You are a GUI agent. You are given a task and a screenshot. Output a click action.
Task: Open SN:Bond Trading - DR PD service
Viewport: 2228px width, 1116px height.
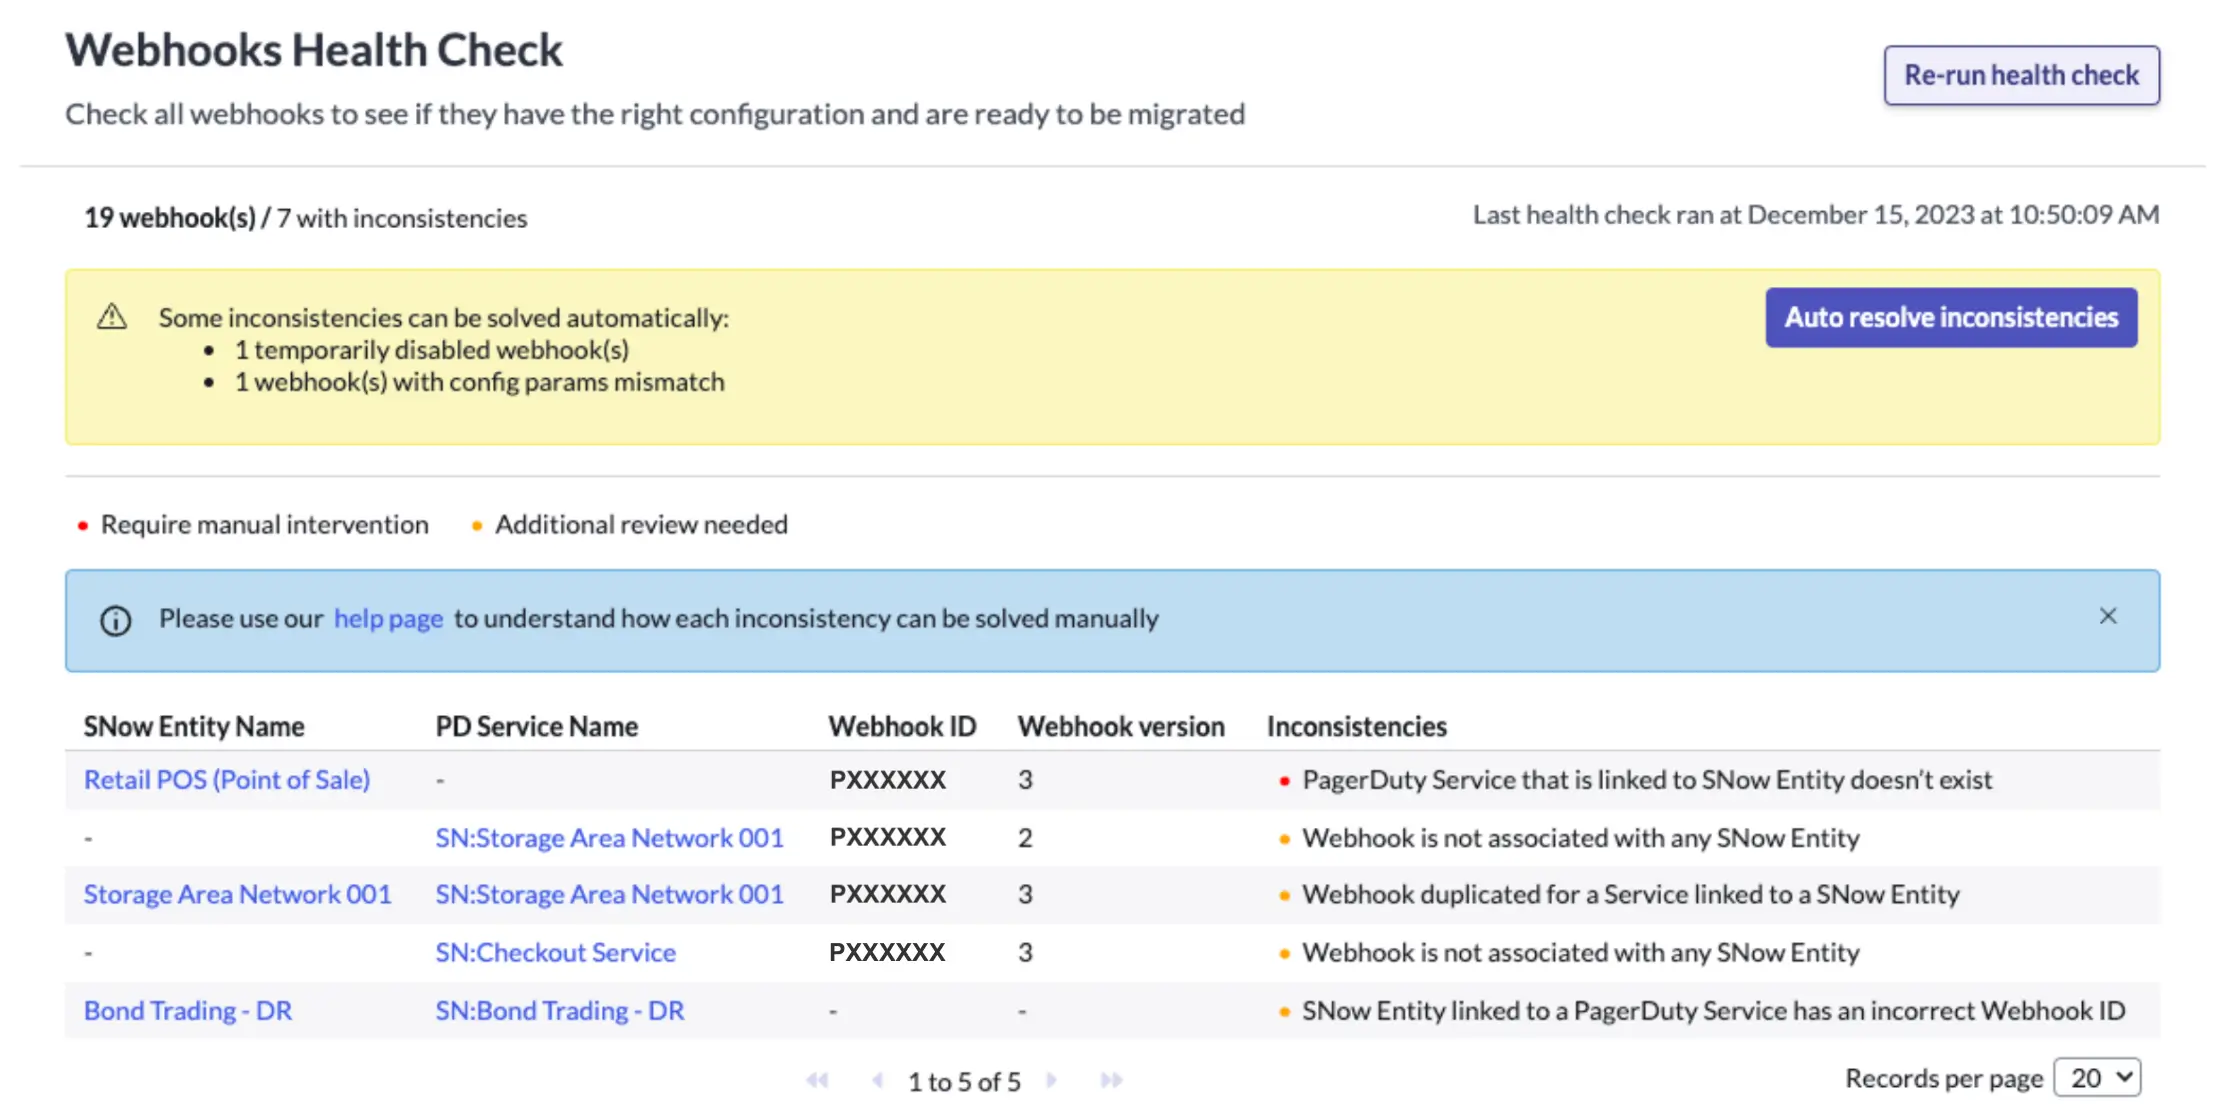(x=559, y=1011)
